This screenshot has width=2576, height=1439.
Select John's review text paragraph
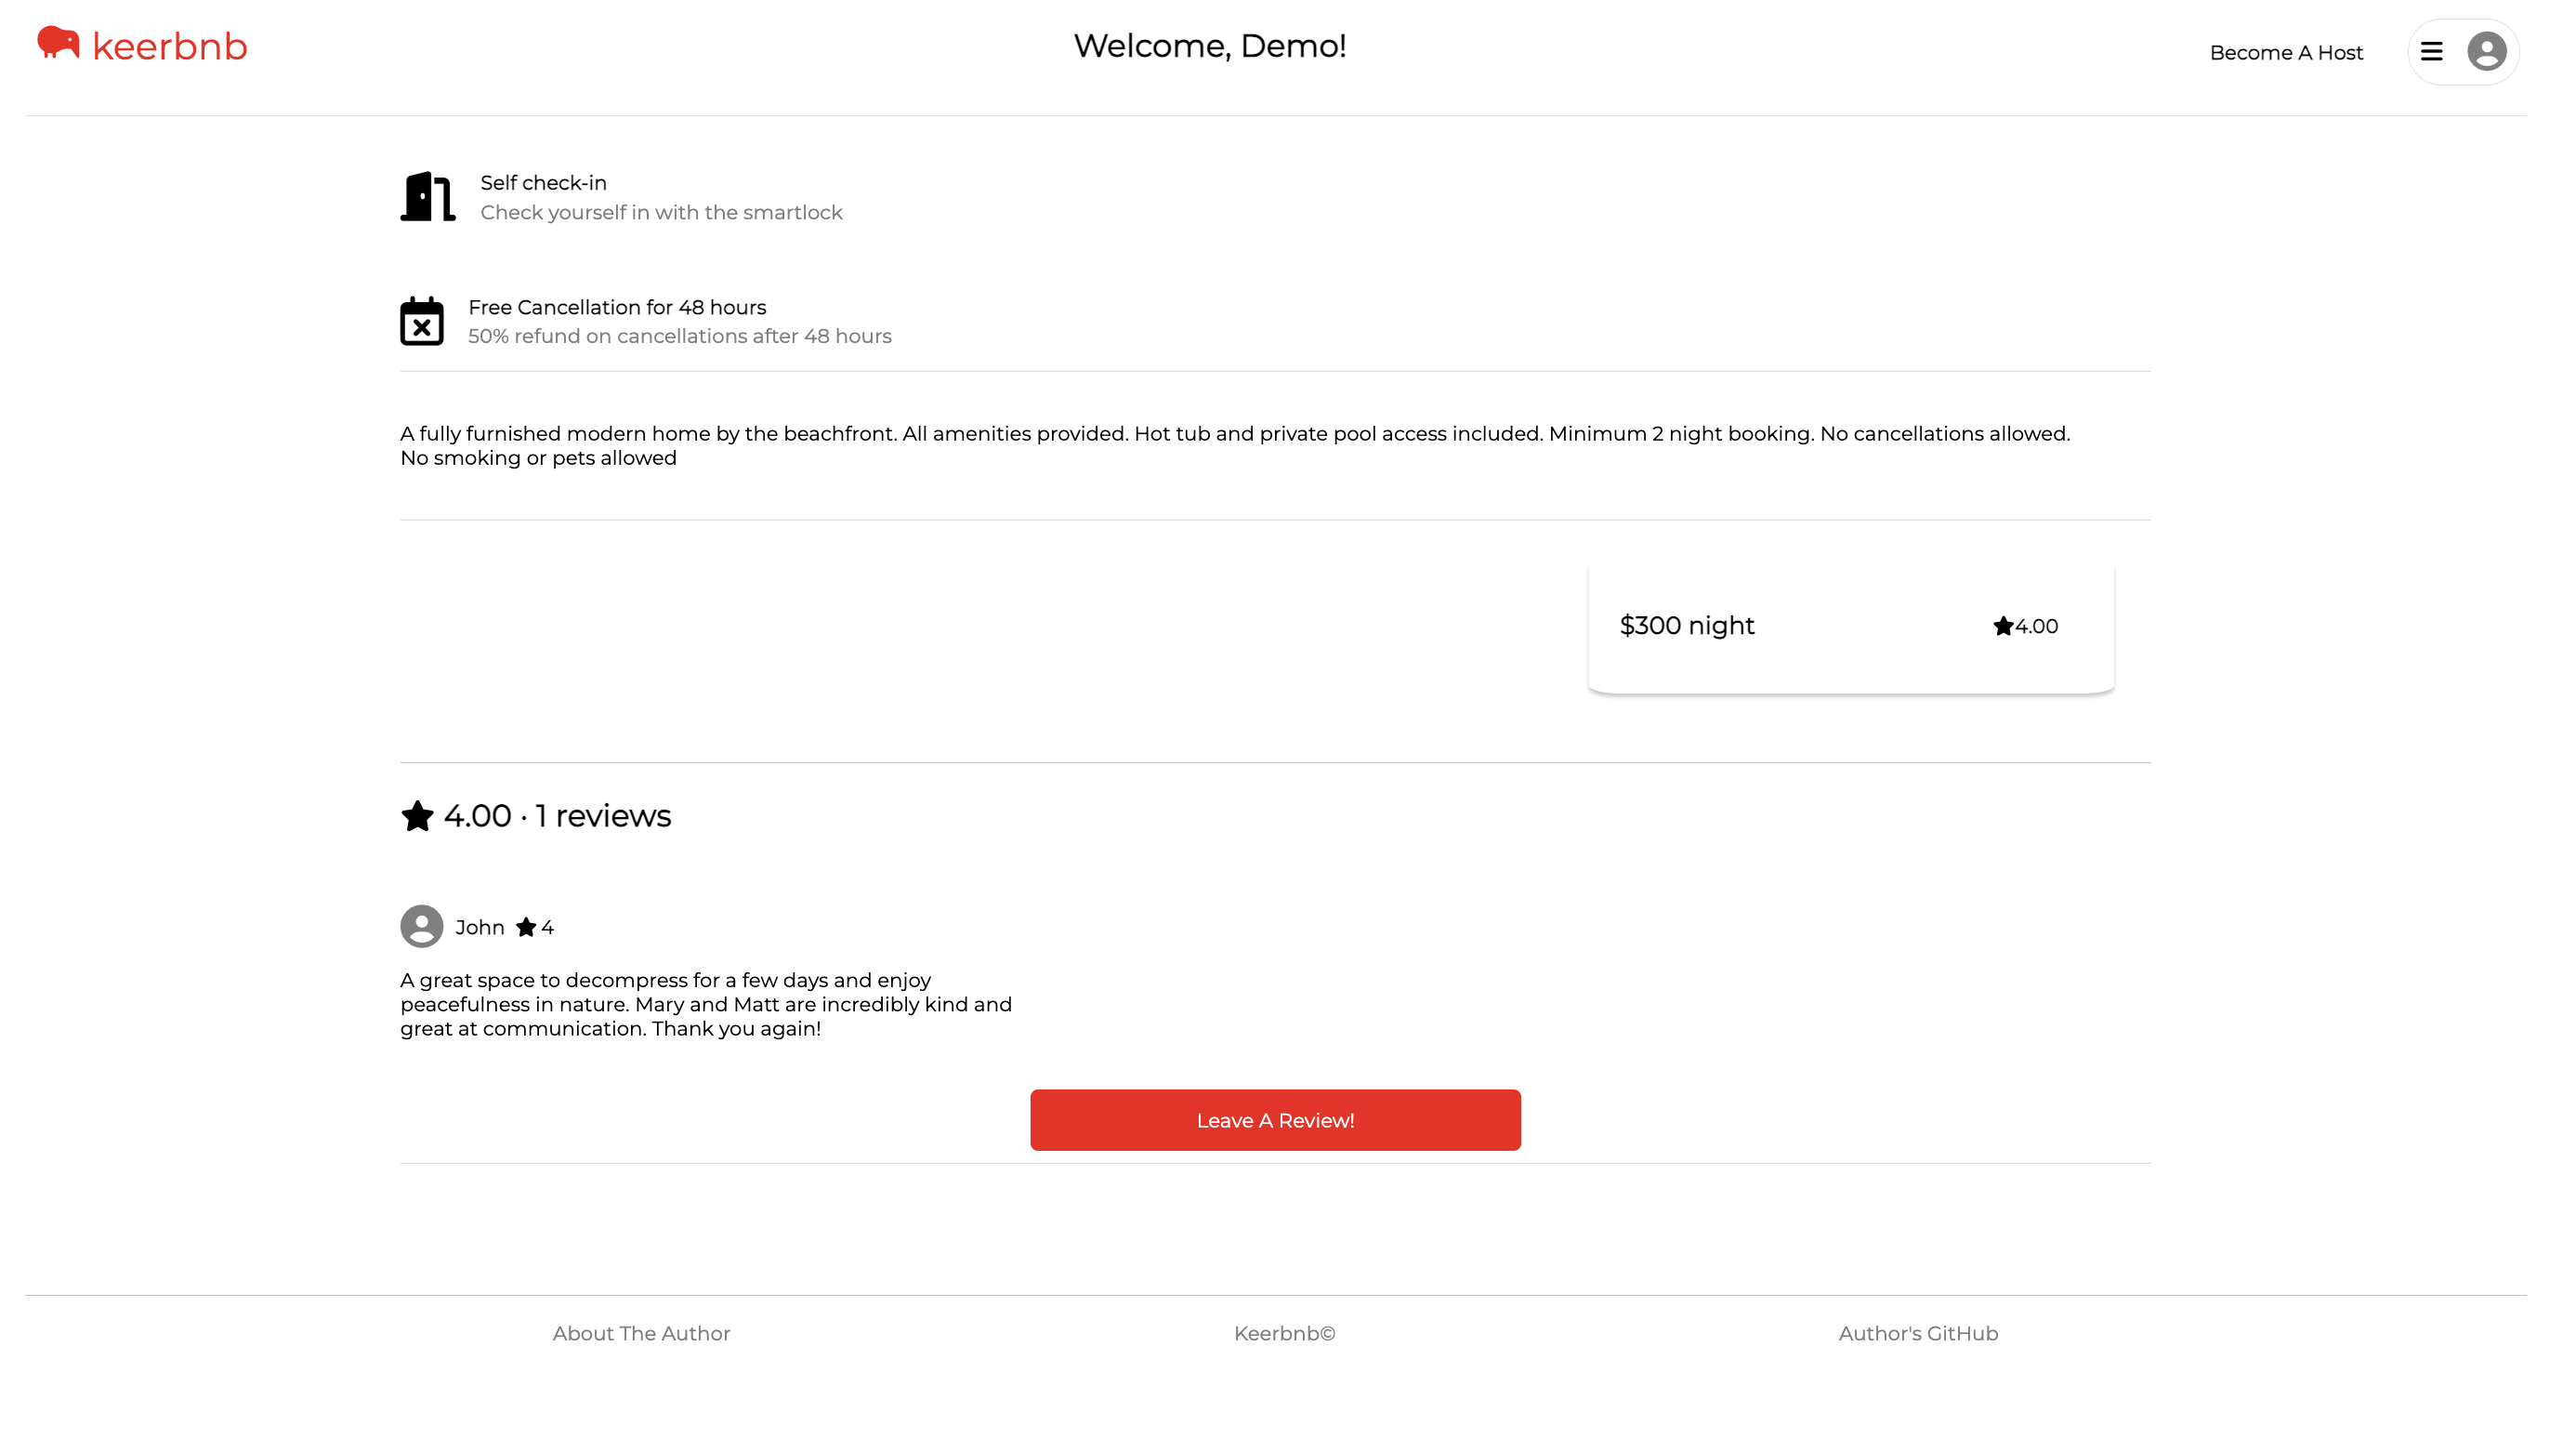(705, 1003)
